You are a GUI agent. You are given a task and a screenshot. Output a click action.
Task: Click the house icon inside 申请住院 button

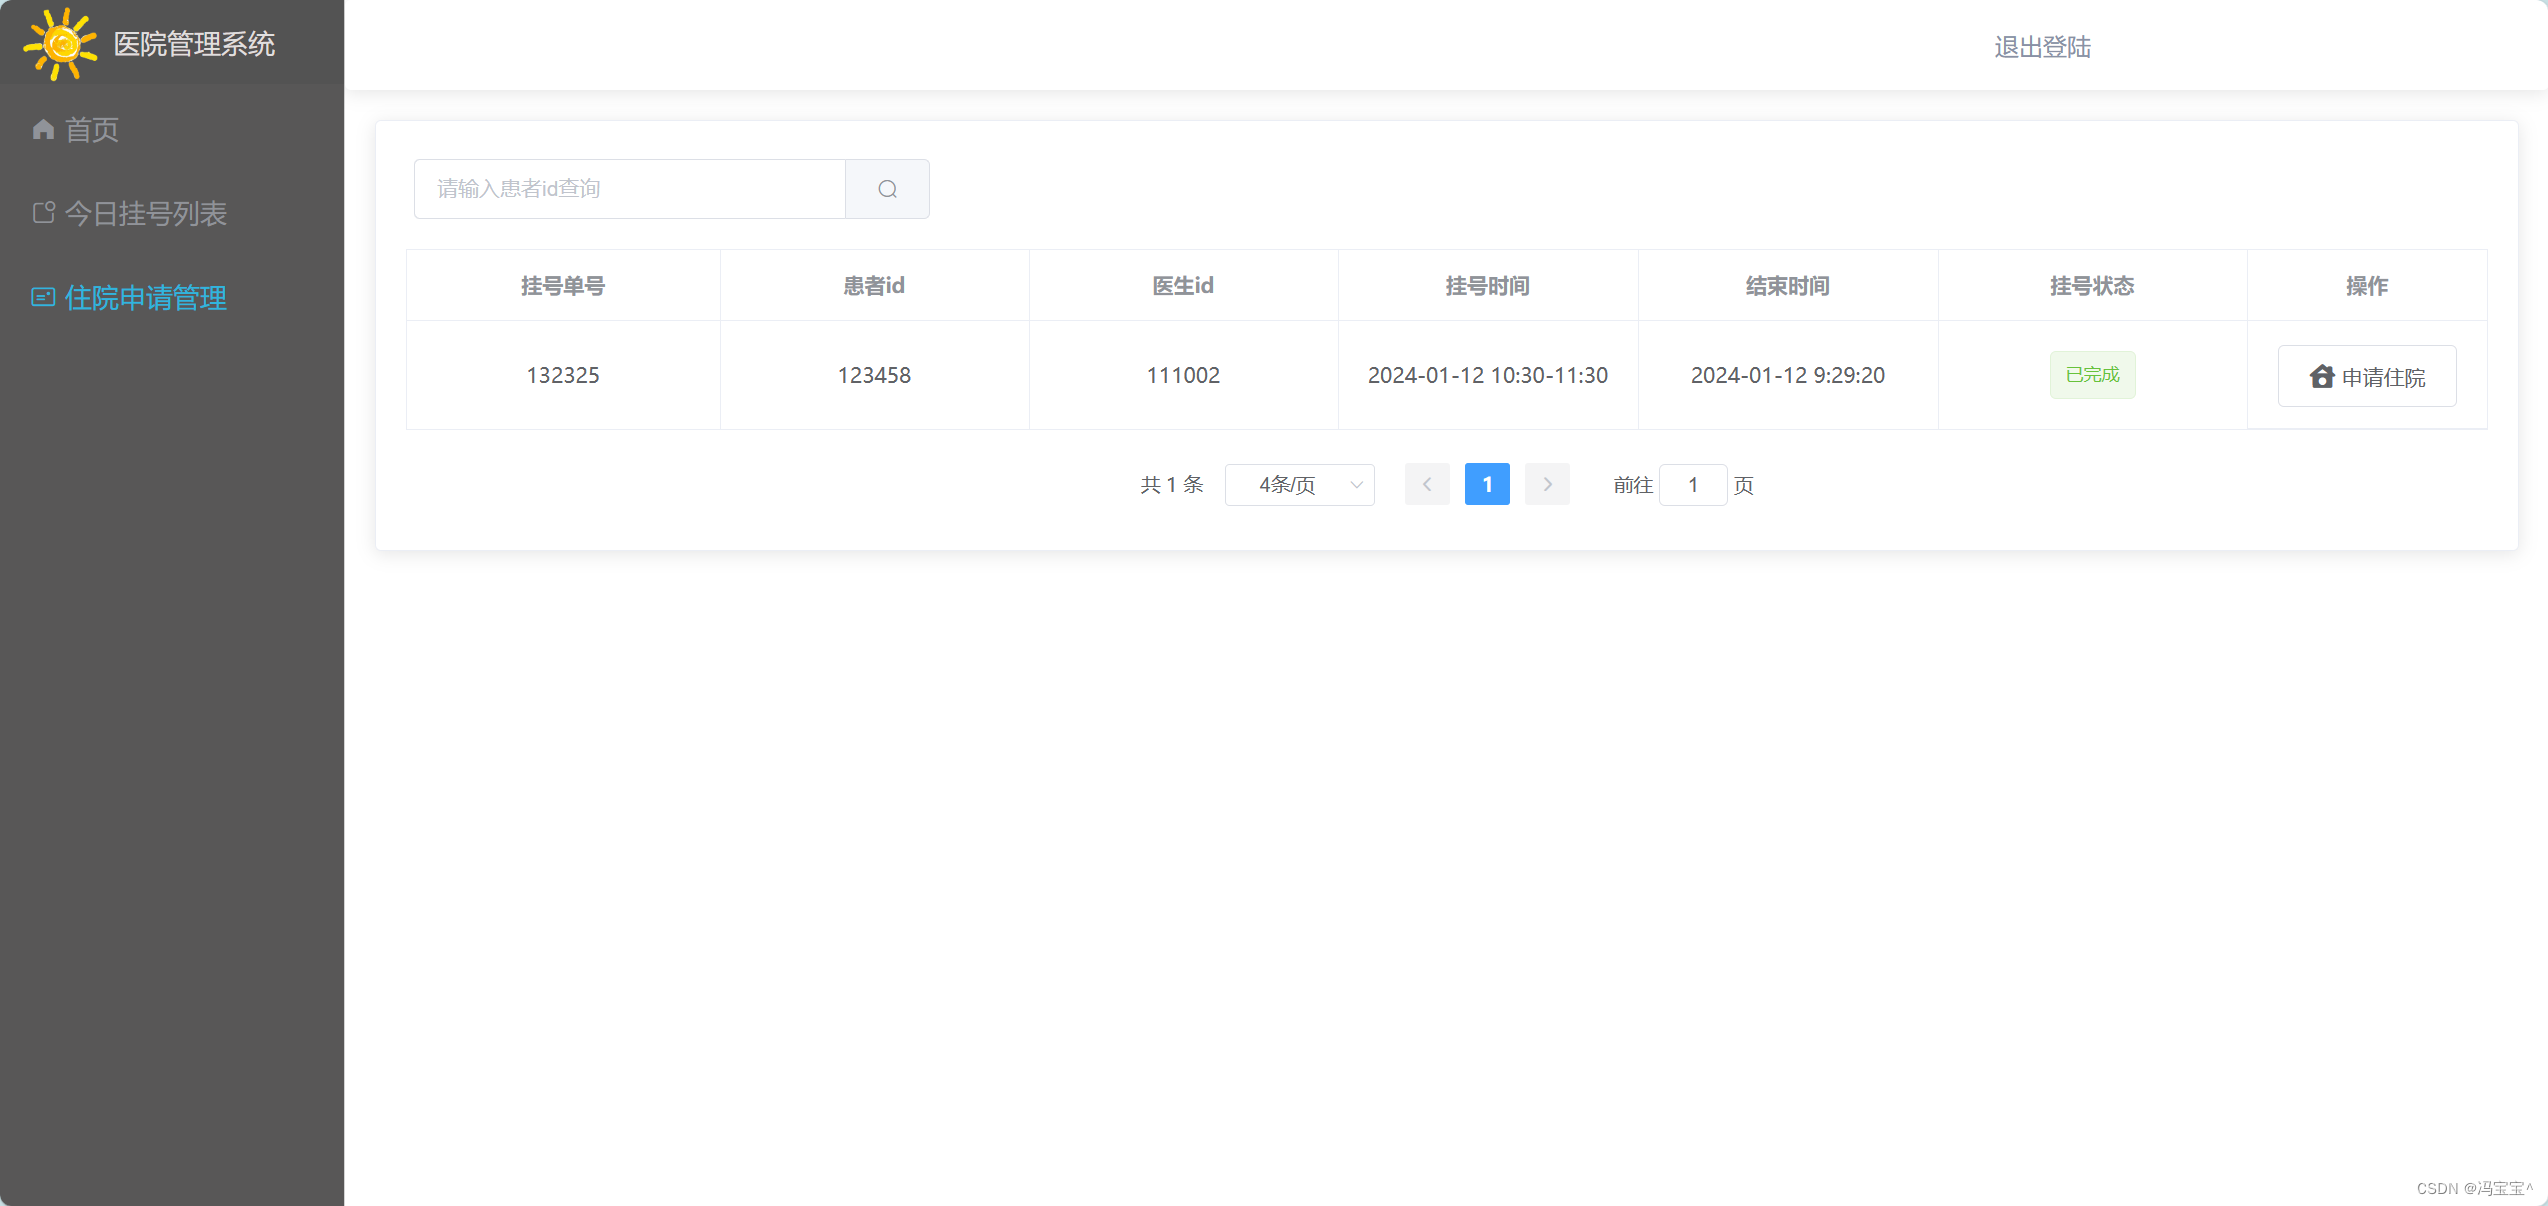coord(2322,376)
